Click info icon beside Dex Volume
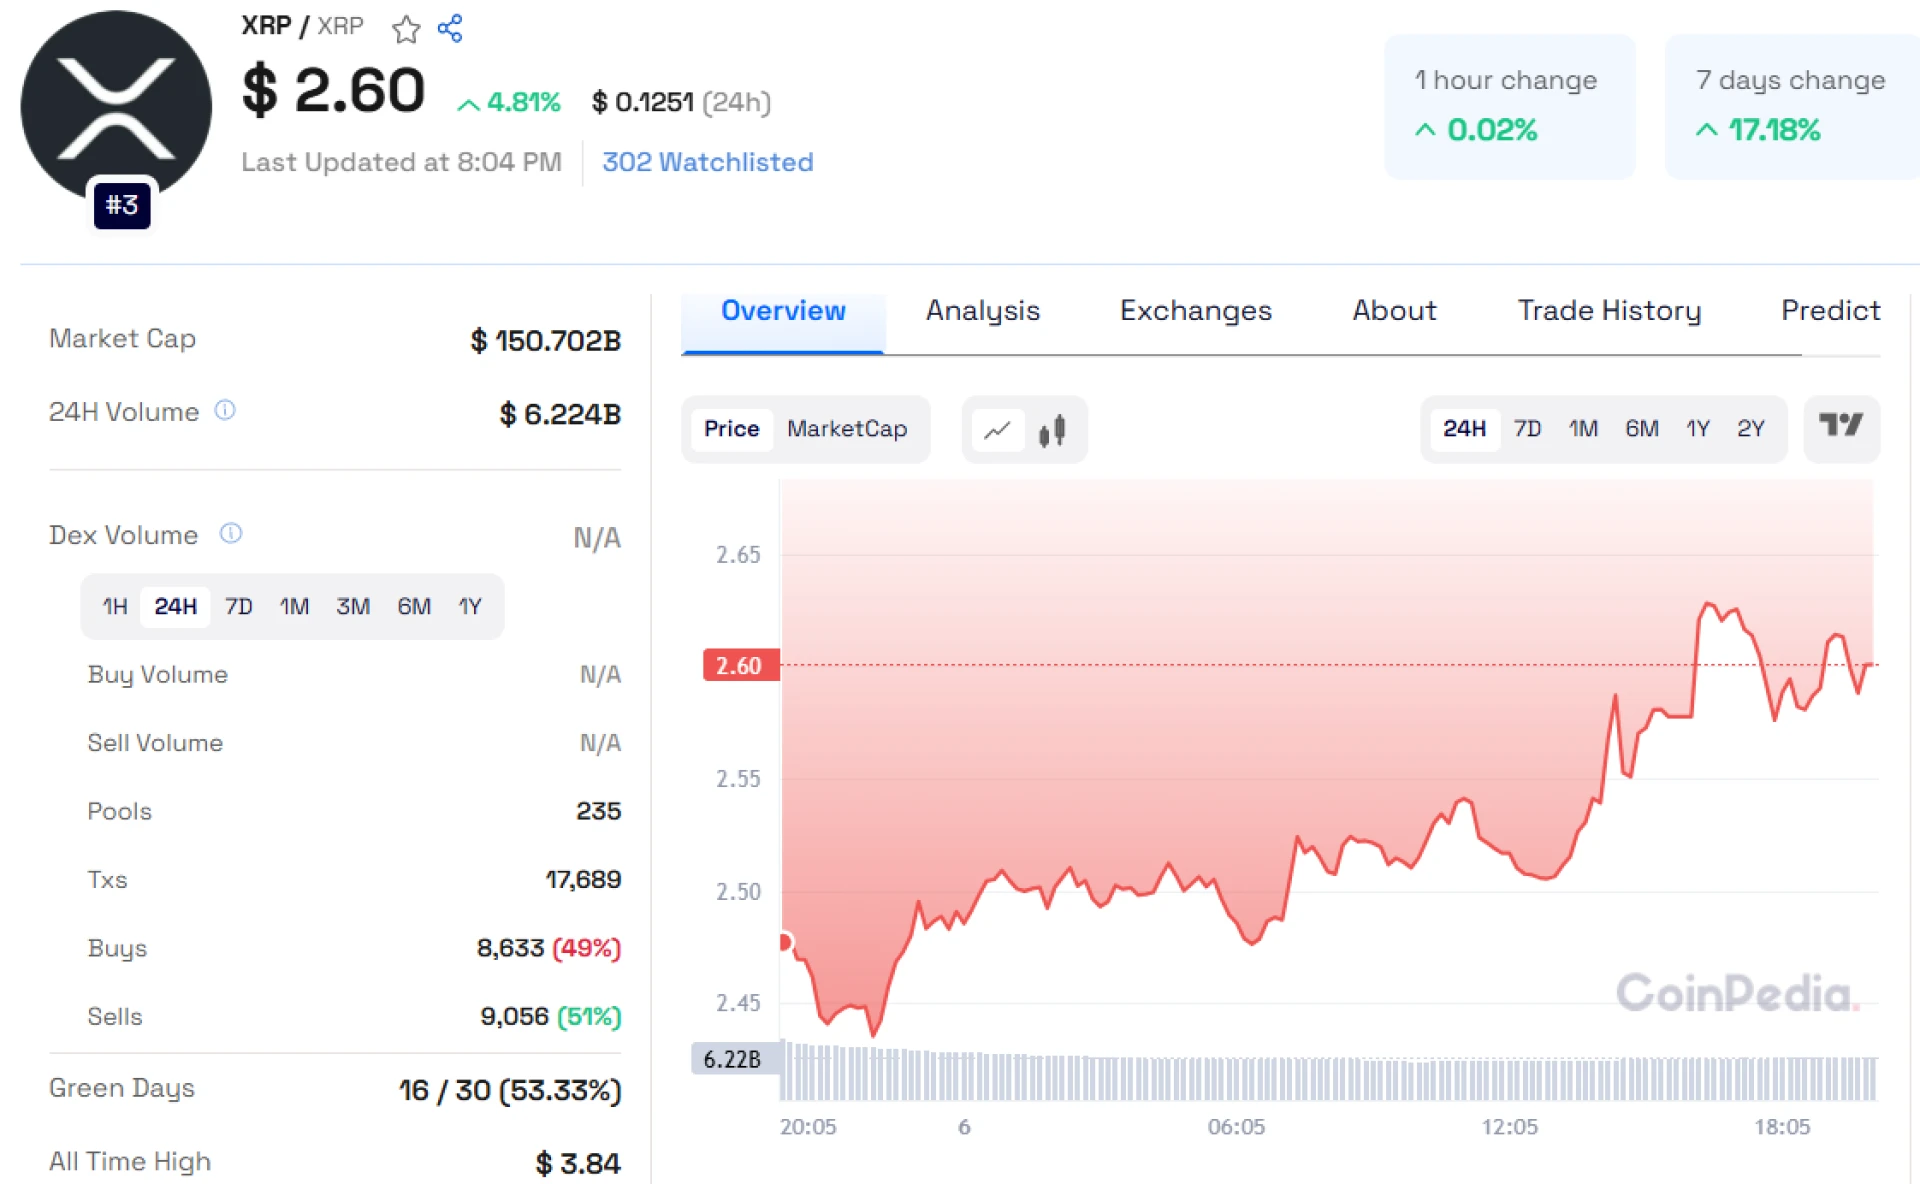This screenshot has height=1184, width=1920. tap(231, 533)
